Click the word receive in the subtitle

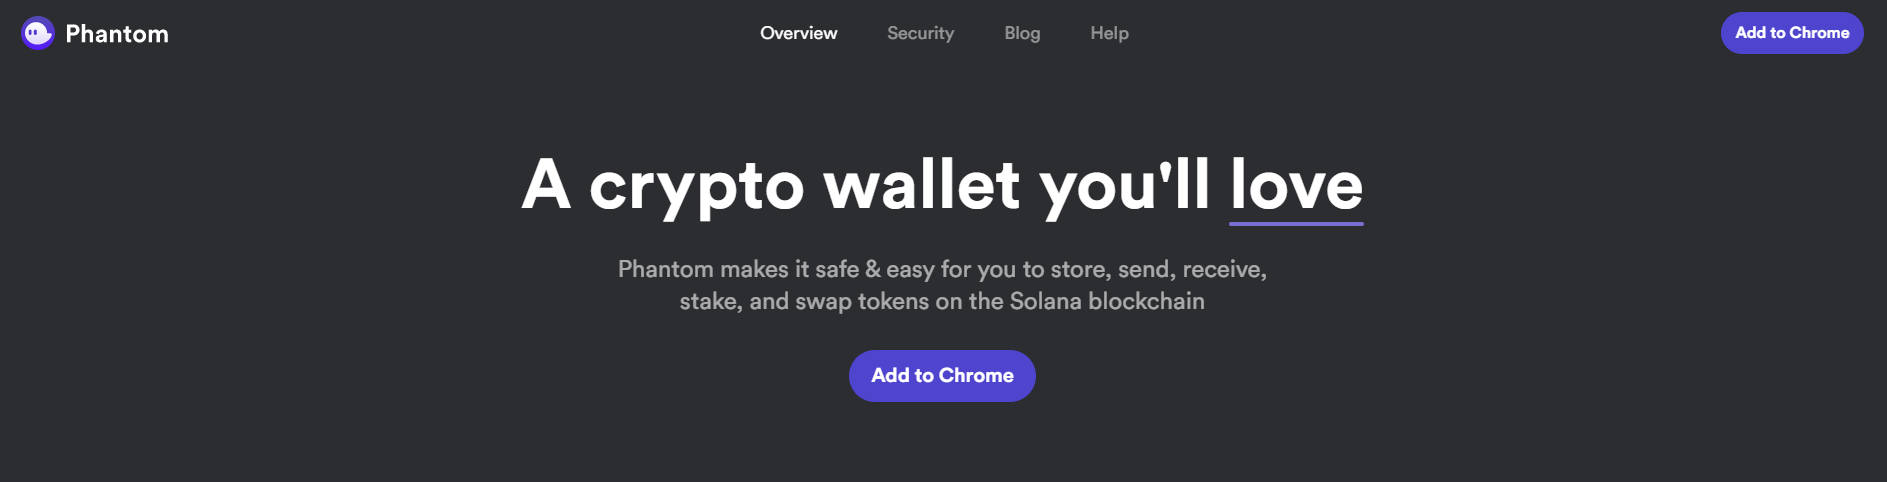1222,269
